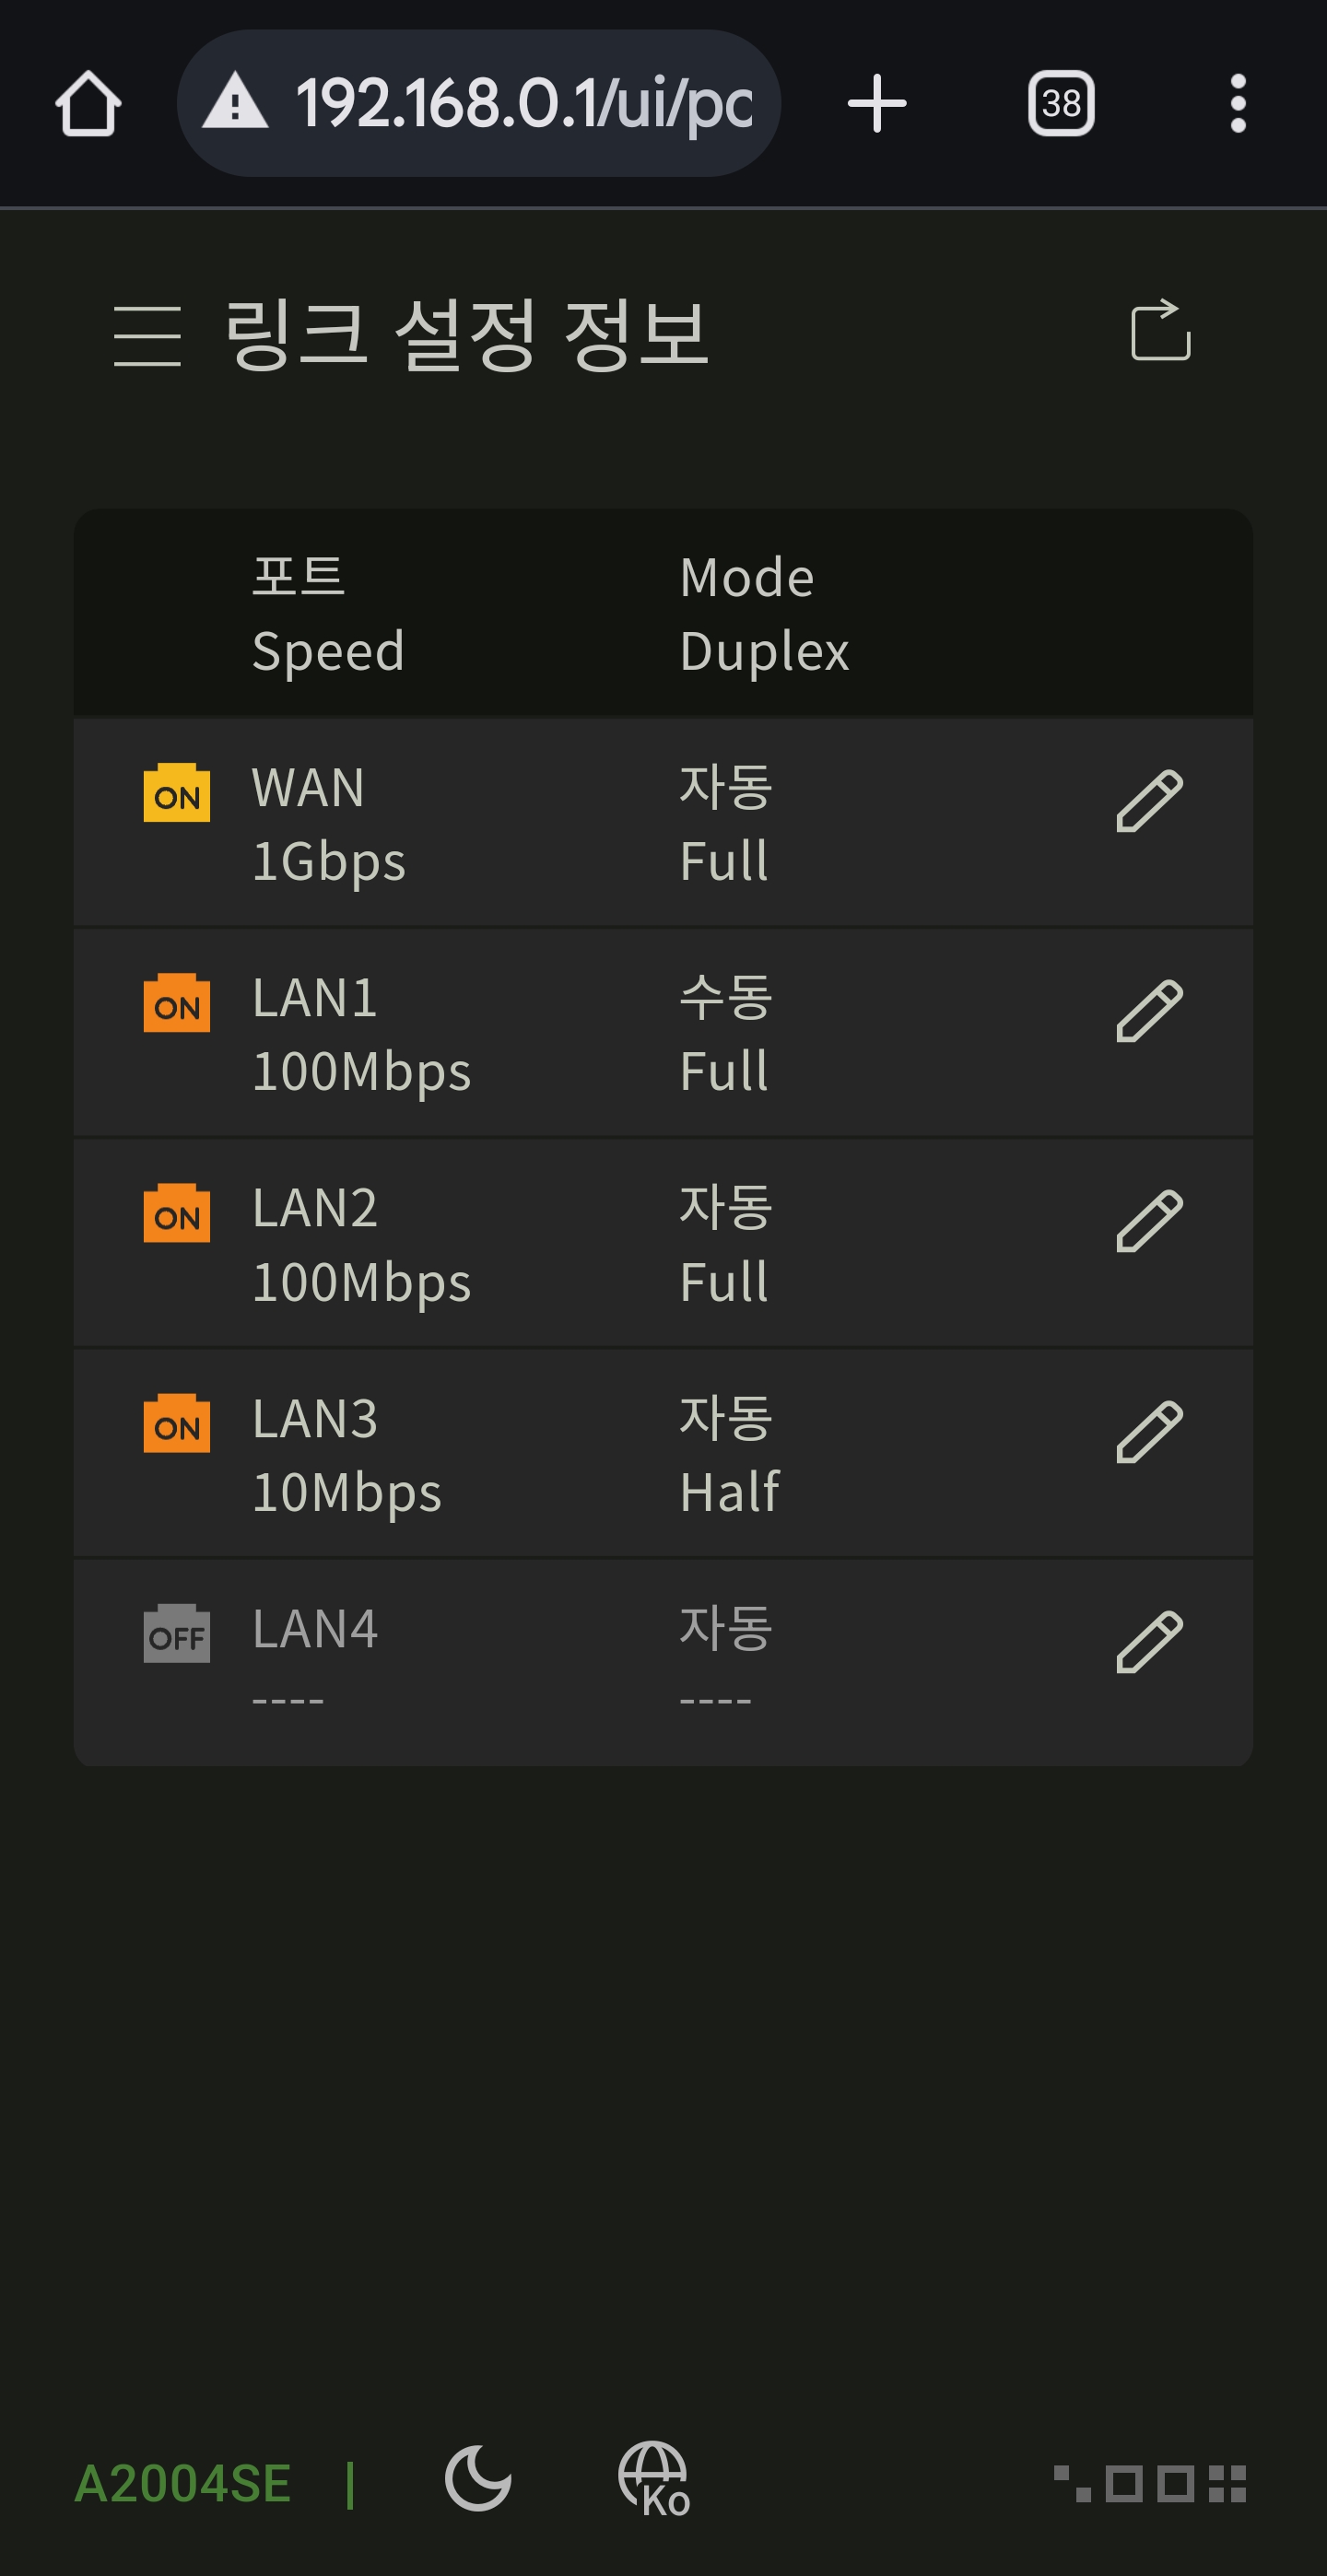This screenshot has height=2576, width=1327.
Task: Click the ipTIME logo at bottom right
Action: [1150, 2484]
